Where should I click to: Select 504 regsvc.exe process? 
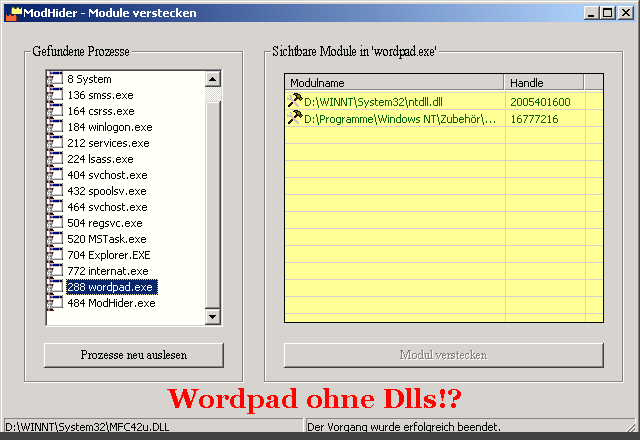tap(105, 223)
